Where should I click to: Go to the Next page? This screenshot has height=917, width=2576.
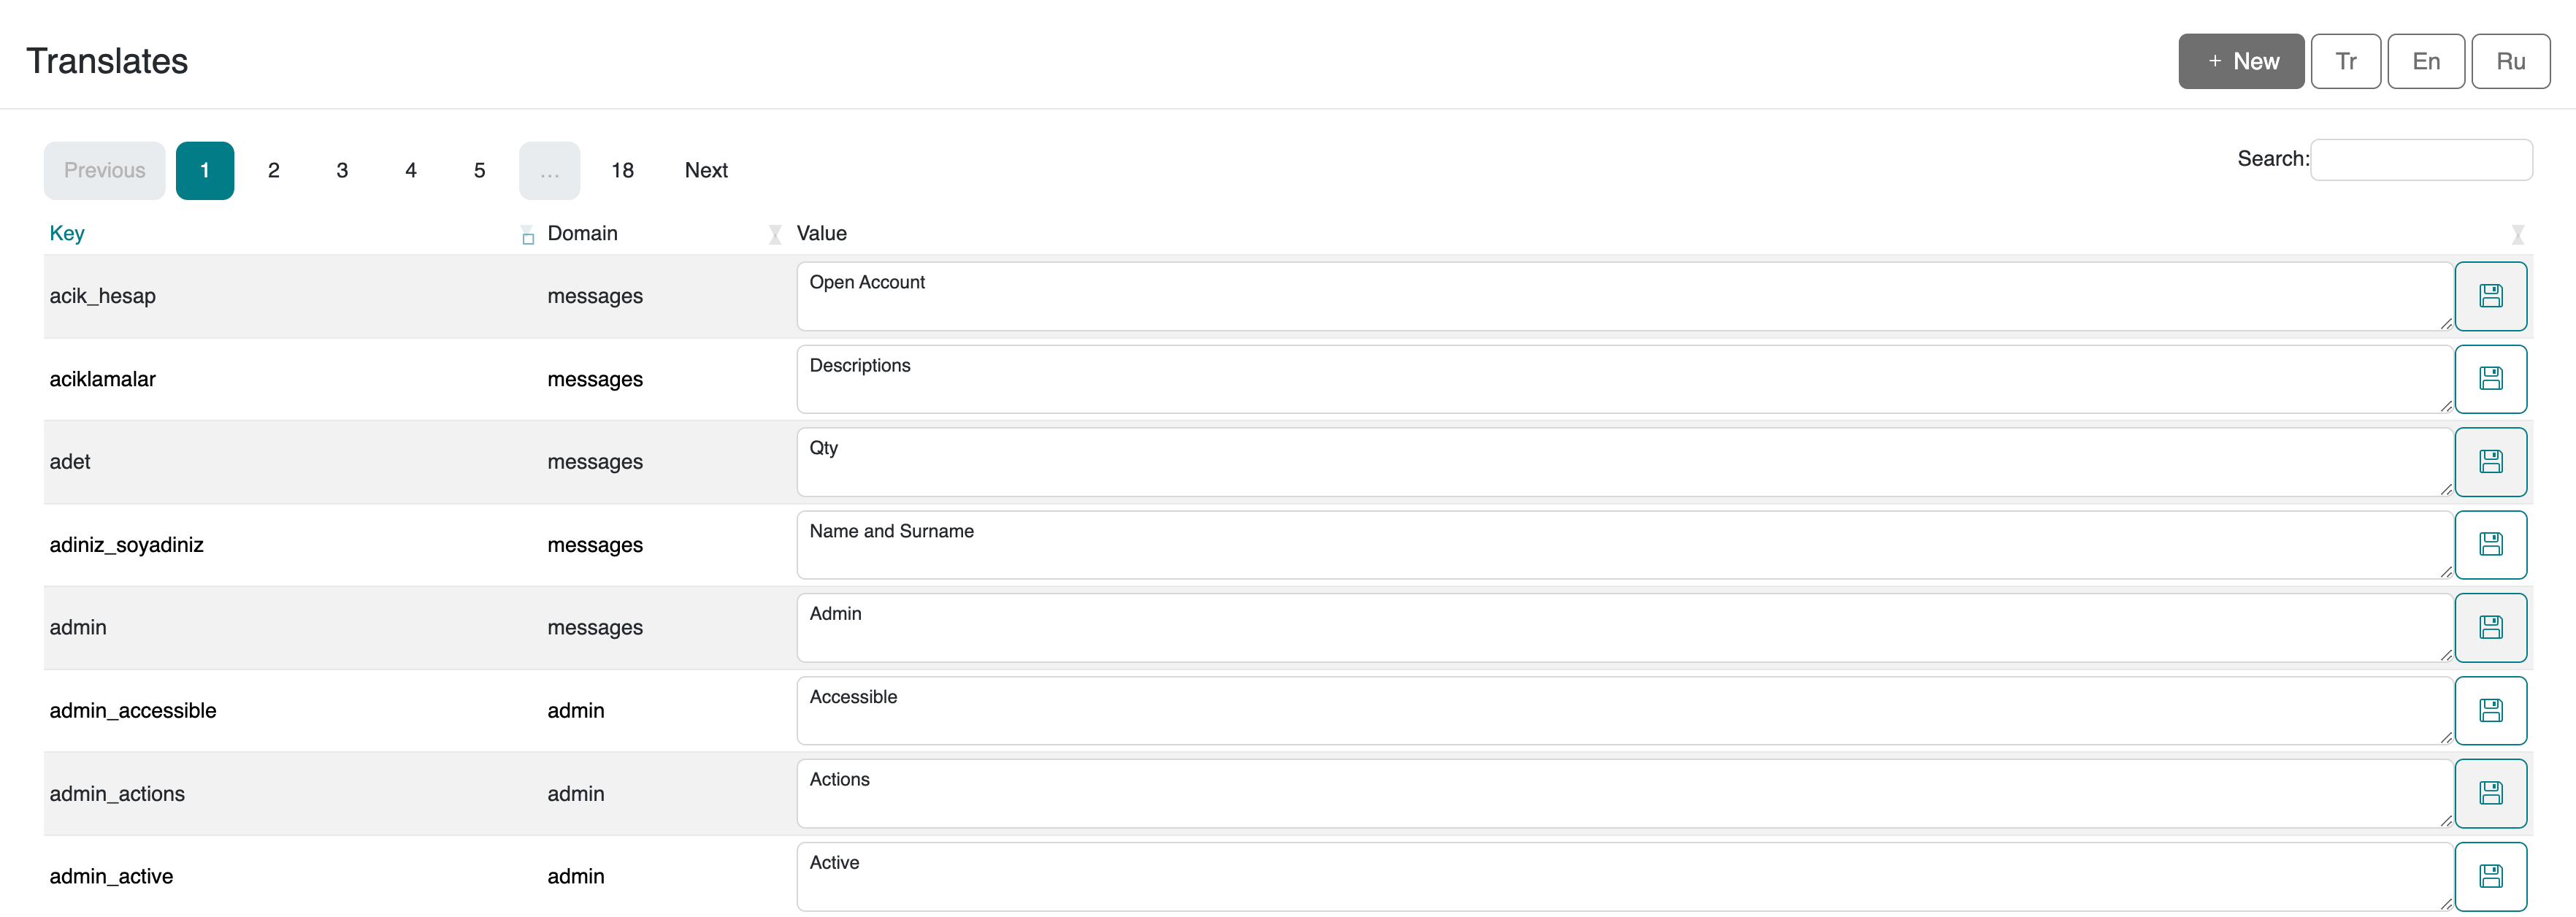pos(705,170)
